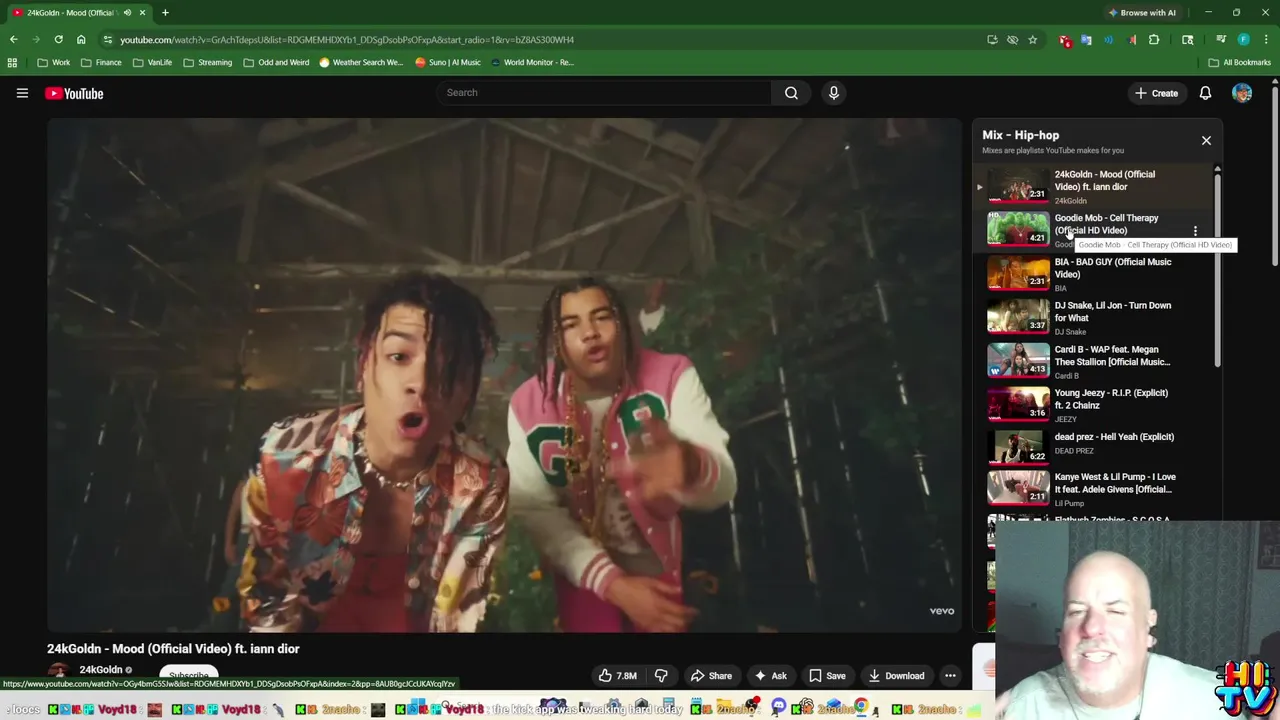Image resolution: width=1280 pixels, height=720 pixels.
Task: Click the video player to pause
Action: [504, 375]
